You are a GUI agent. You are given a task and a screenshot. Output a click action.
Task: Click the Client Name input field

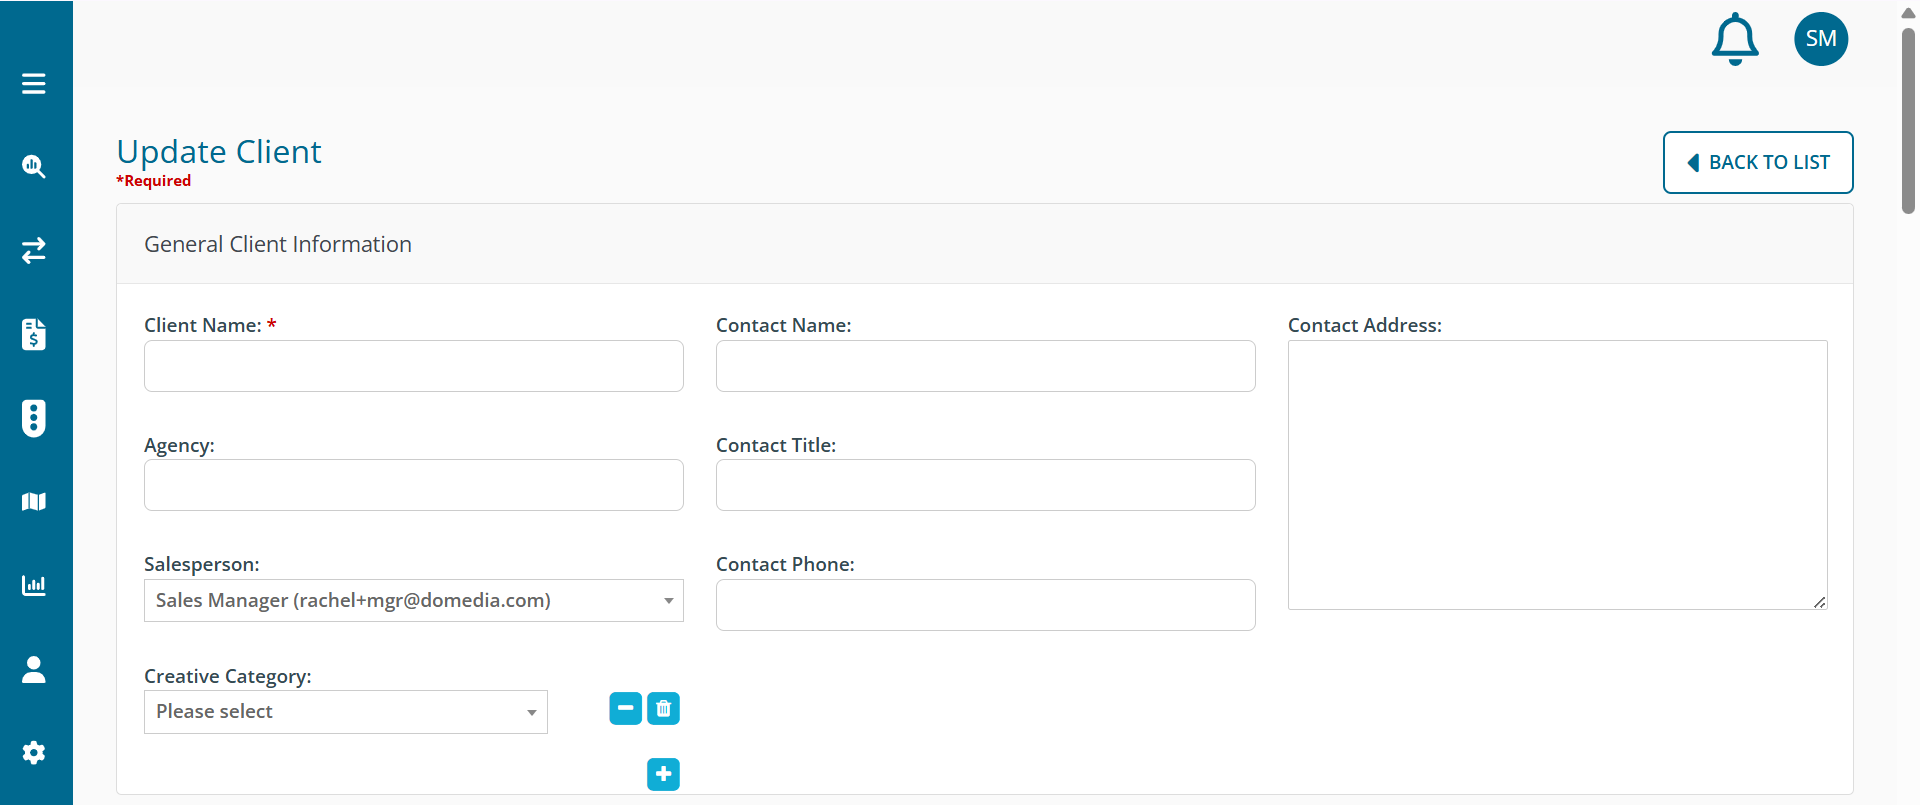coord(413,366)
